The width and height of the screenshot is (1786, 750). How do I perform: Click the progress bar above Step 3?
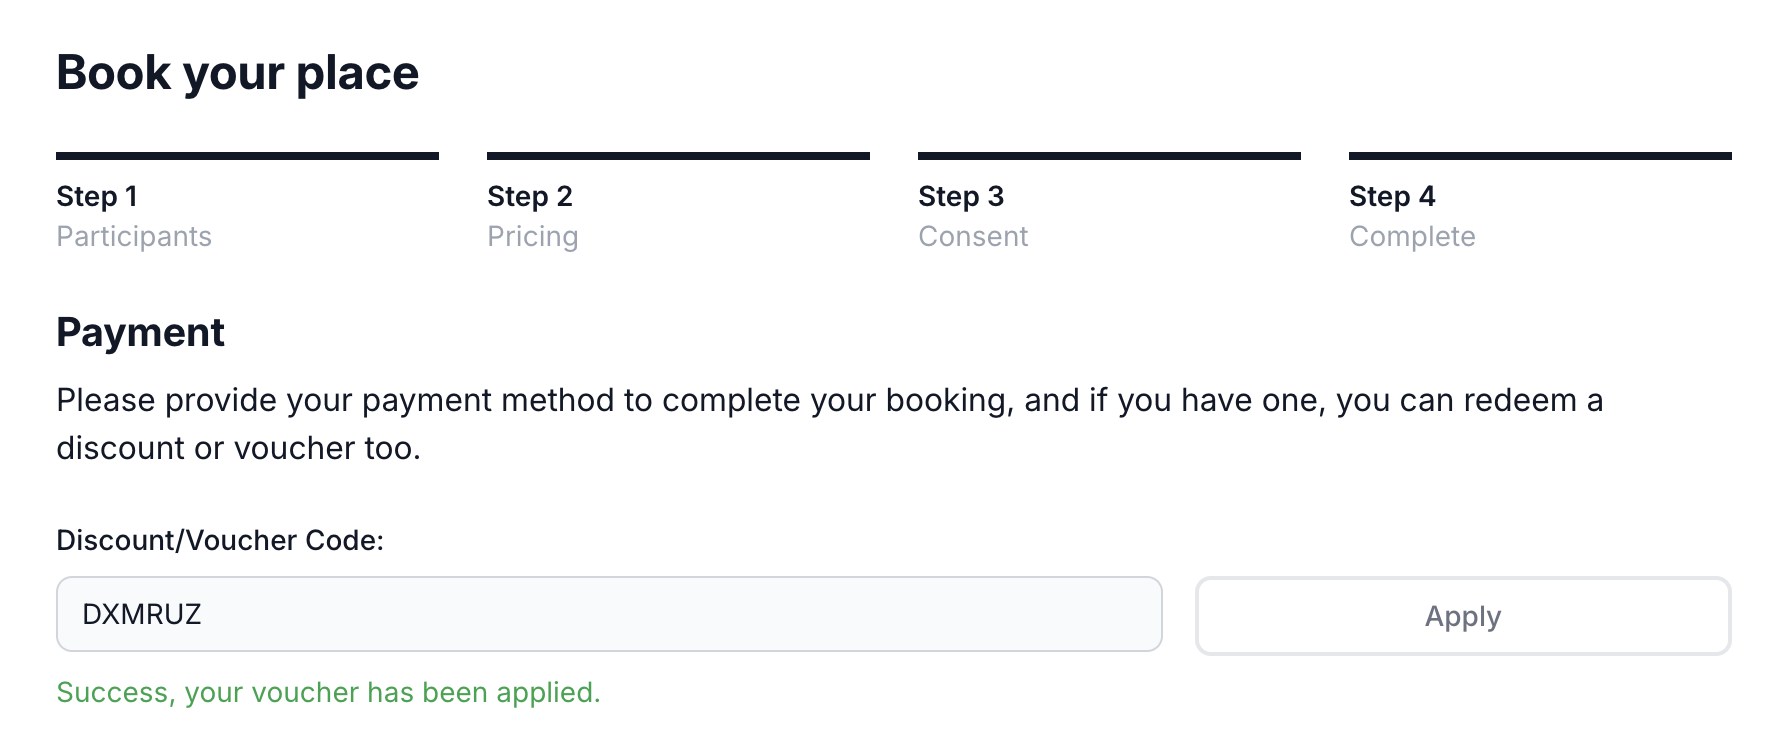(x=1109, y=155)
